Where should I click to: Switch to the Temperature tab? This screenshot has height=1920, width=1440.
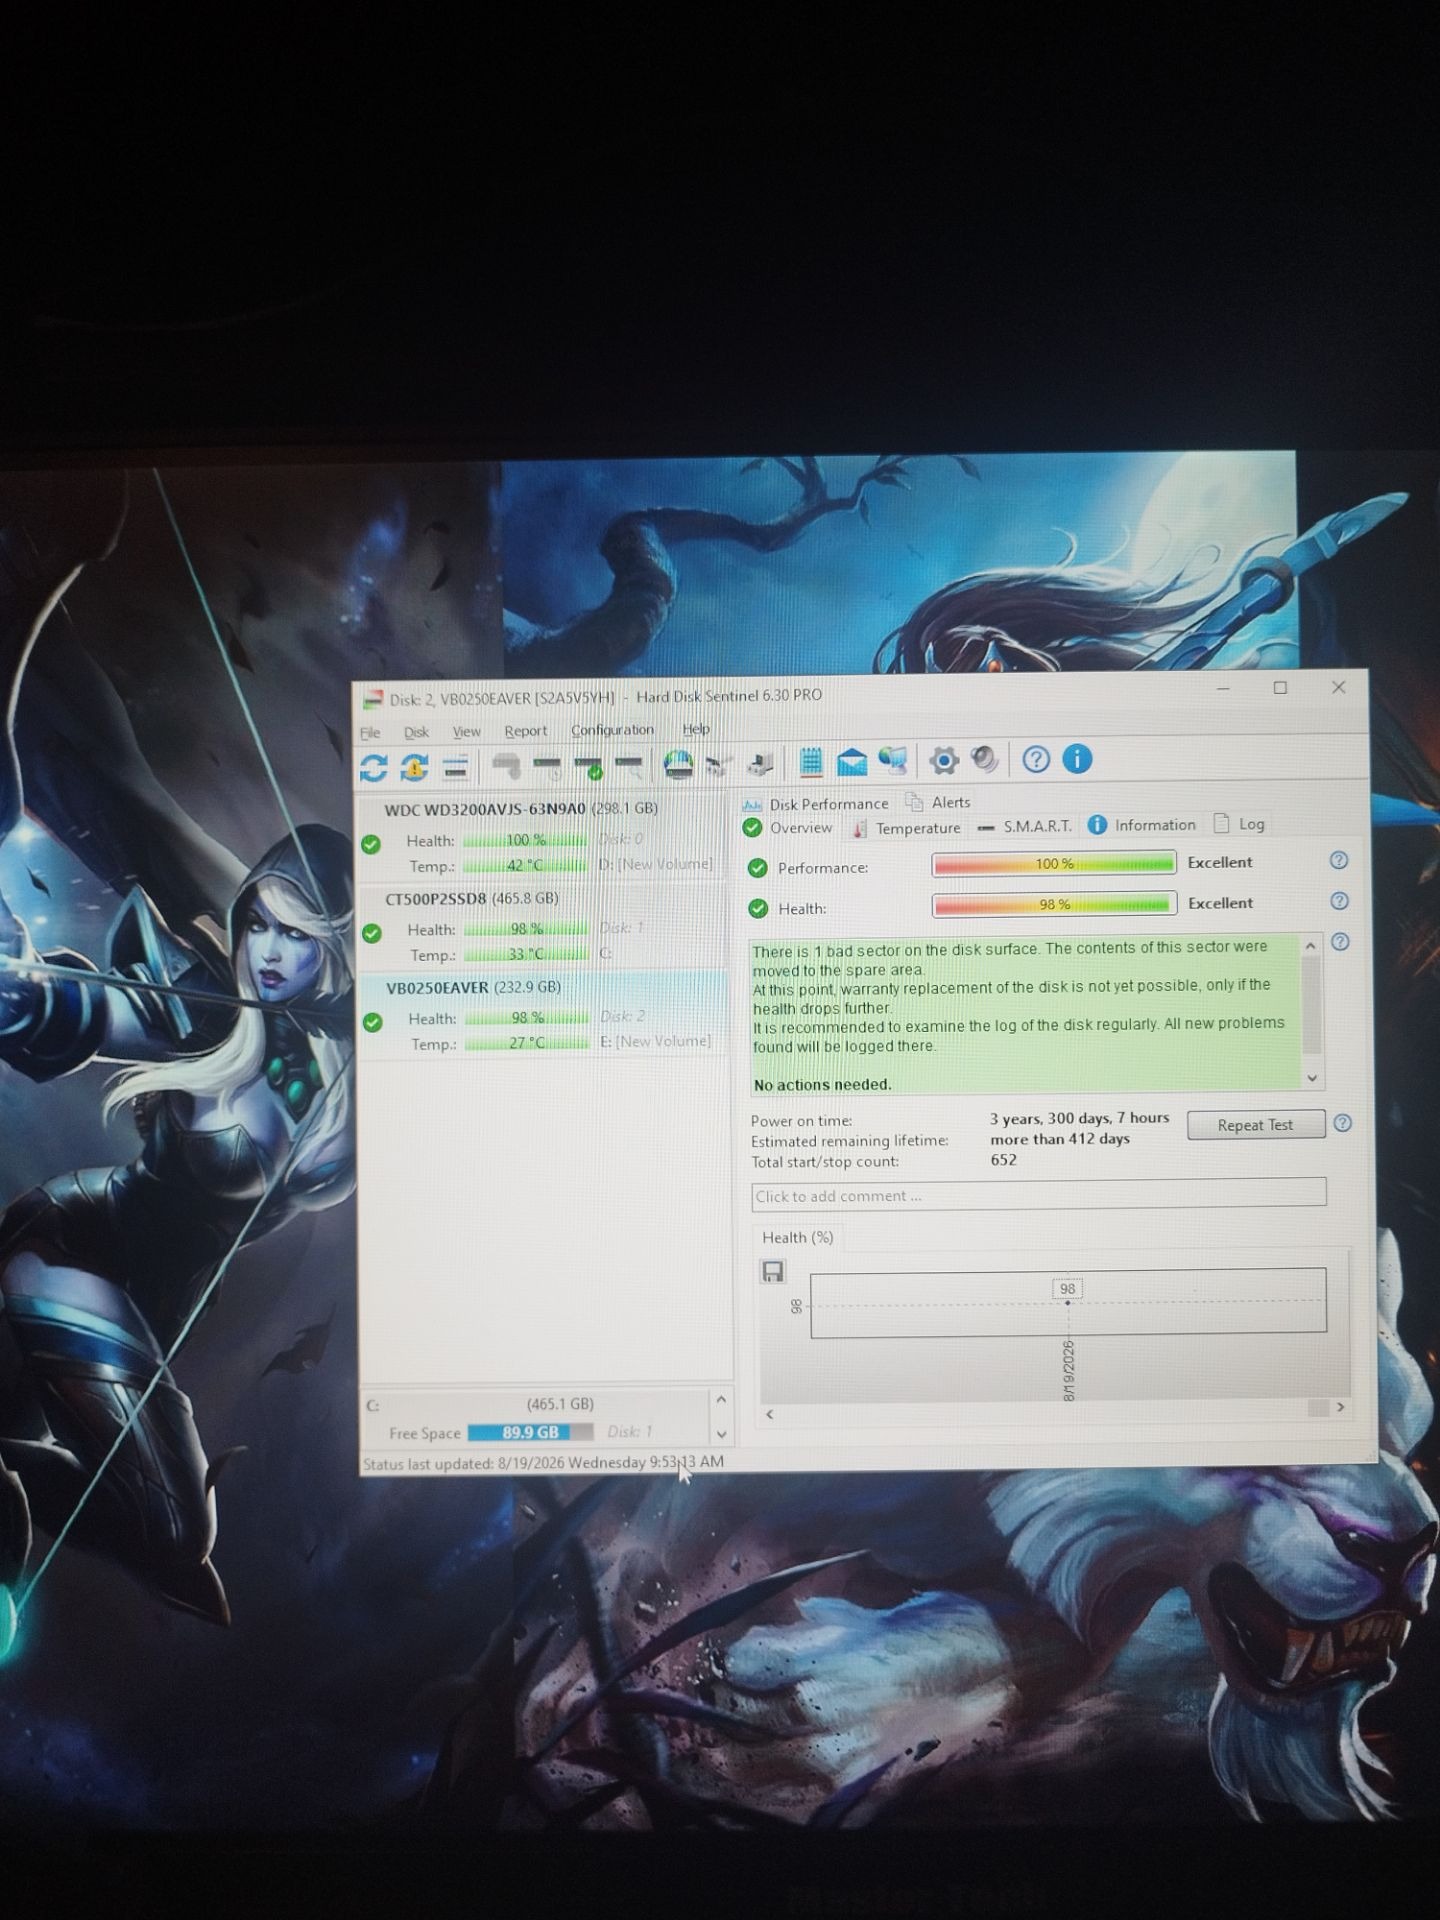point(906,828)
